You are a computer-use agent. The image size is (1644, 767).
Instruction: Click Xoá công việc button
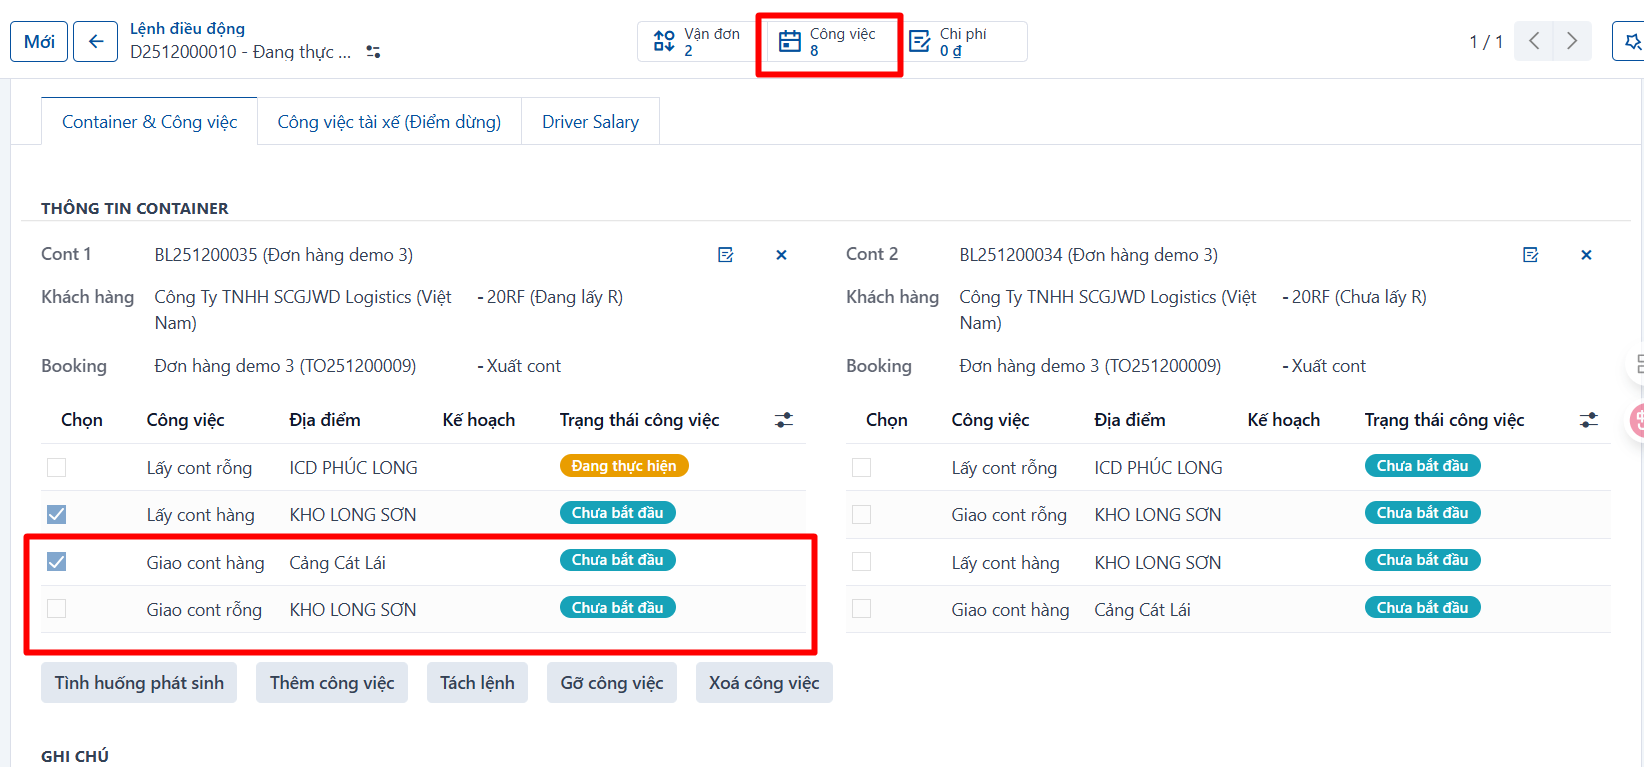point(764,683)
